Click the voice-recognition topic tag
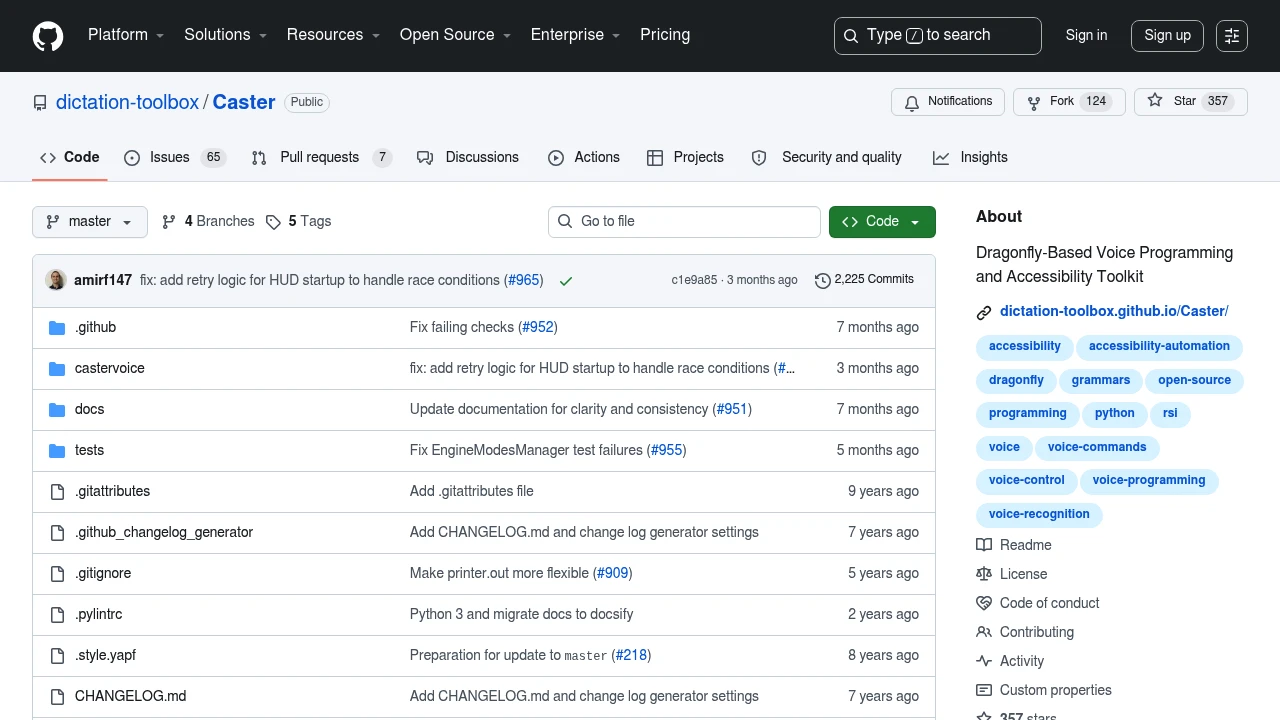 pos(1039,515)
